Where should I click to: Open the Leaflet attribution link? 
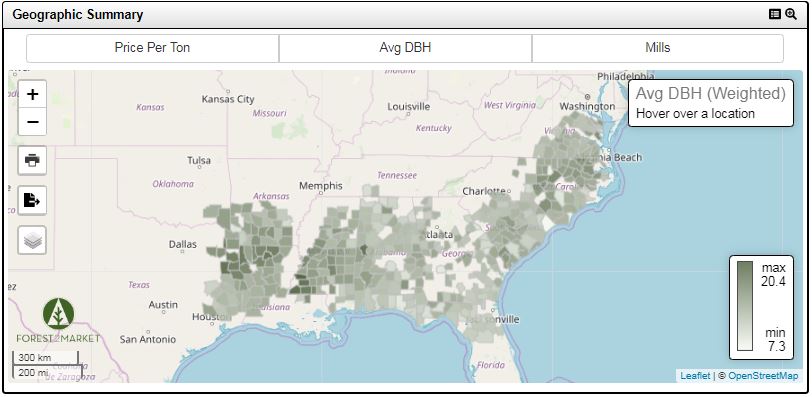point(695,376)
